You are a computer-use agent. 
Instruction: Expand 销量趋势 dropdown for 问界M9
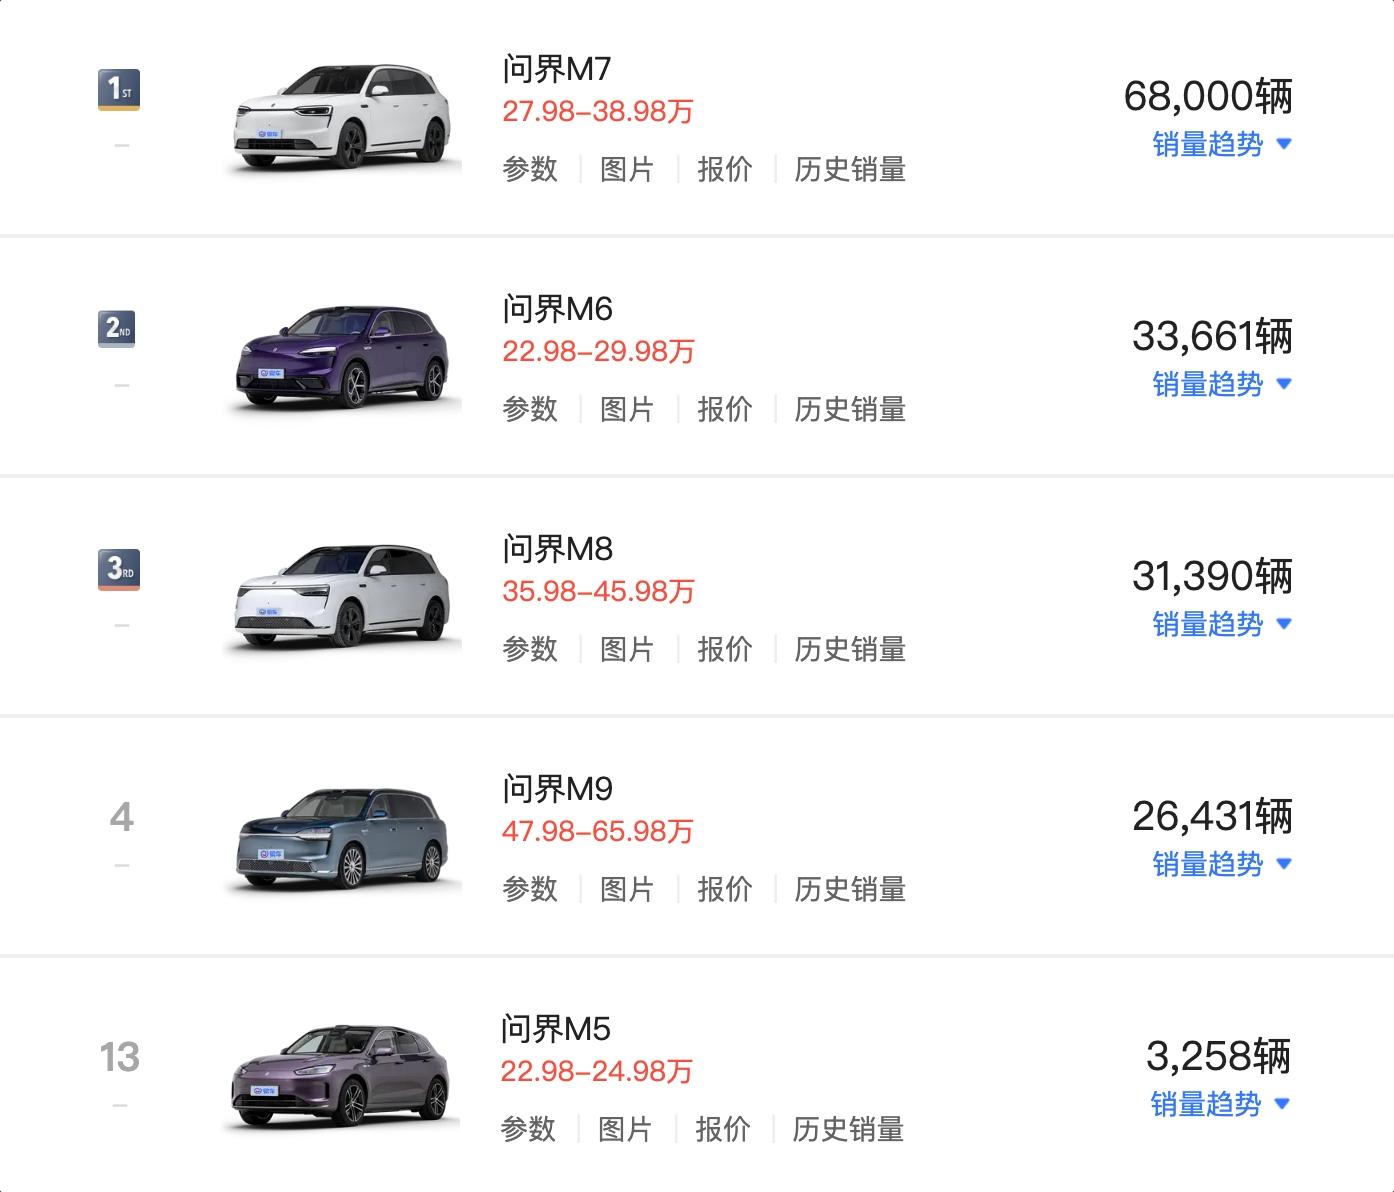[1222, 864]
